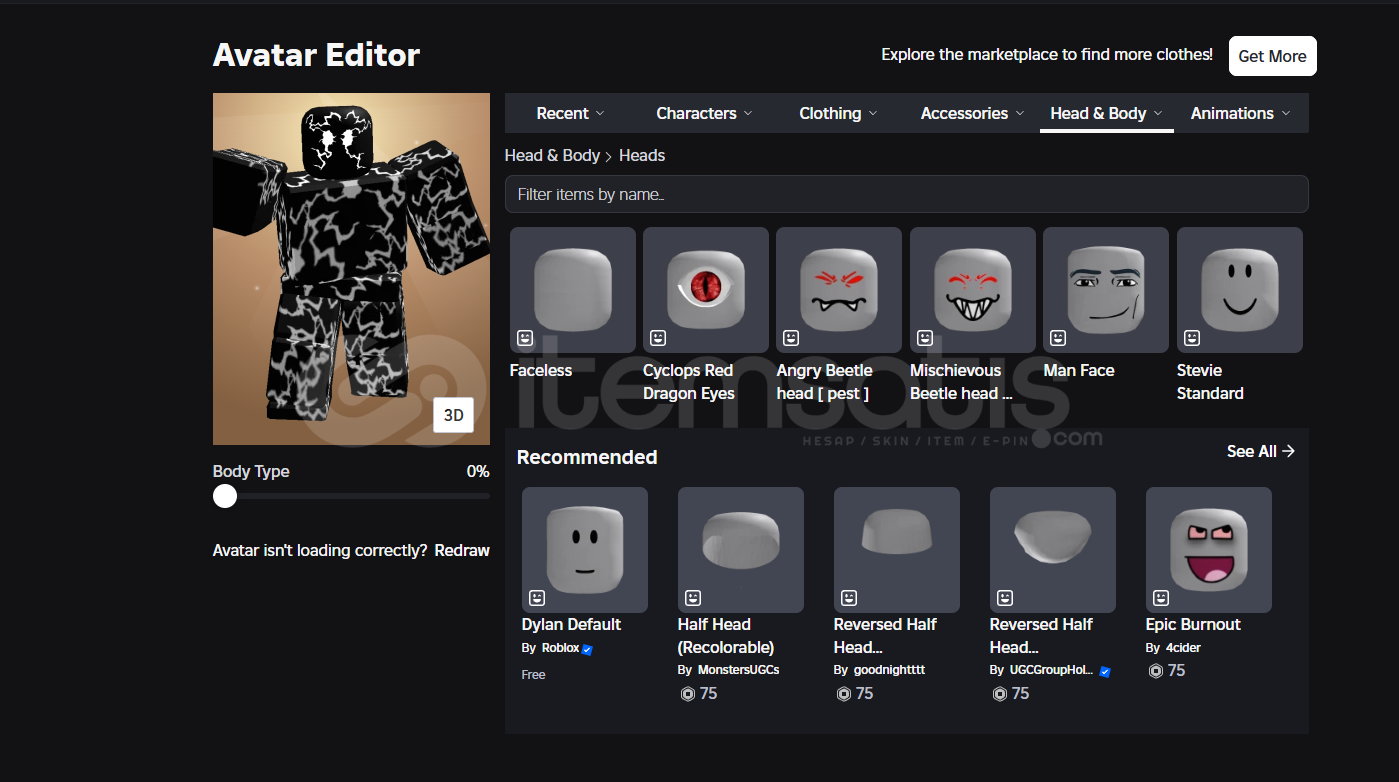
Task: Click See All recommended items
Action: click(1261, 451)
